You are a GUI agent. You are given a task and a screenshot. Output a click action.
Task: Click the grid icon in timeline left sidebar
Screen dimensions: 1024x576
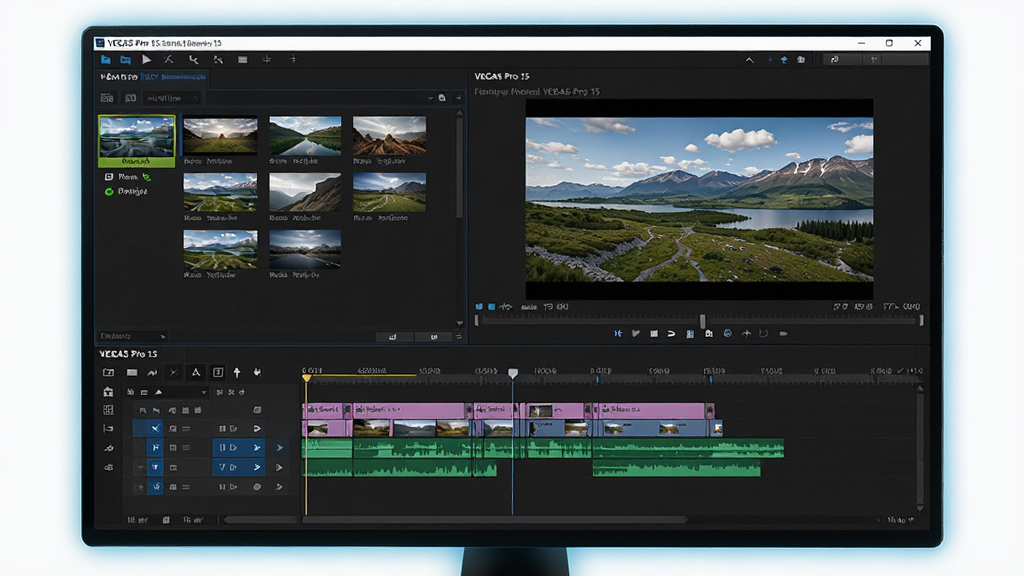coord(108,410)
